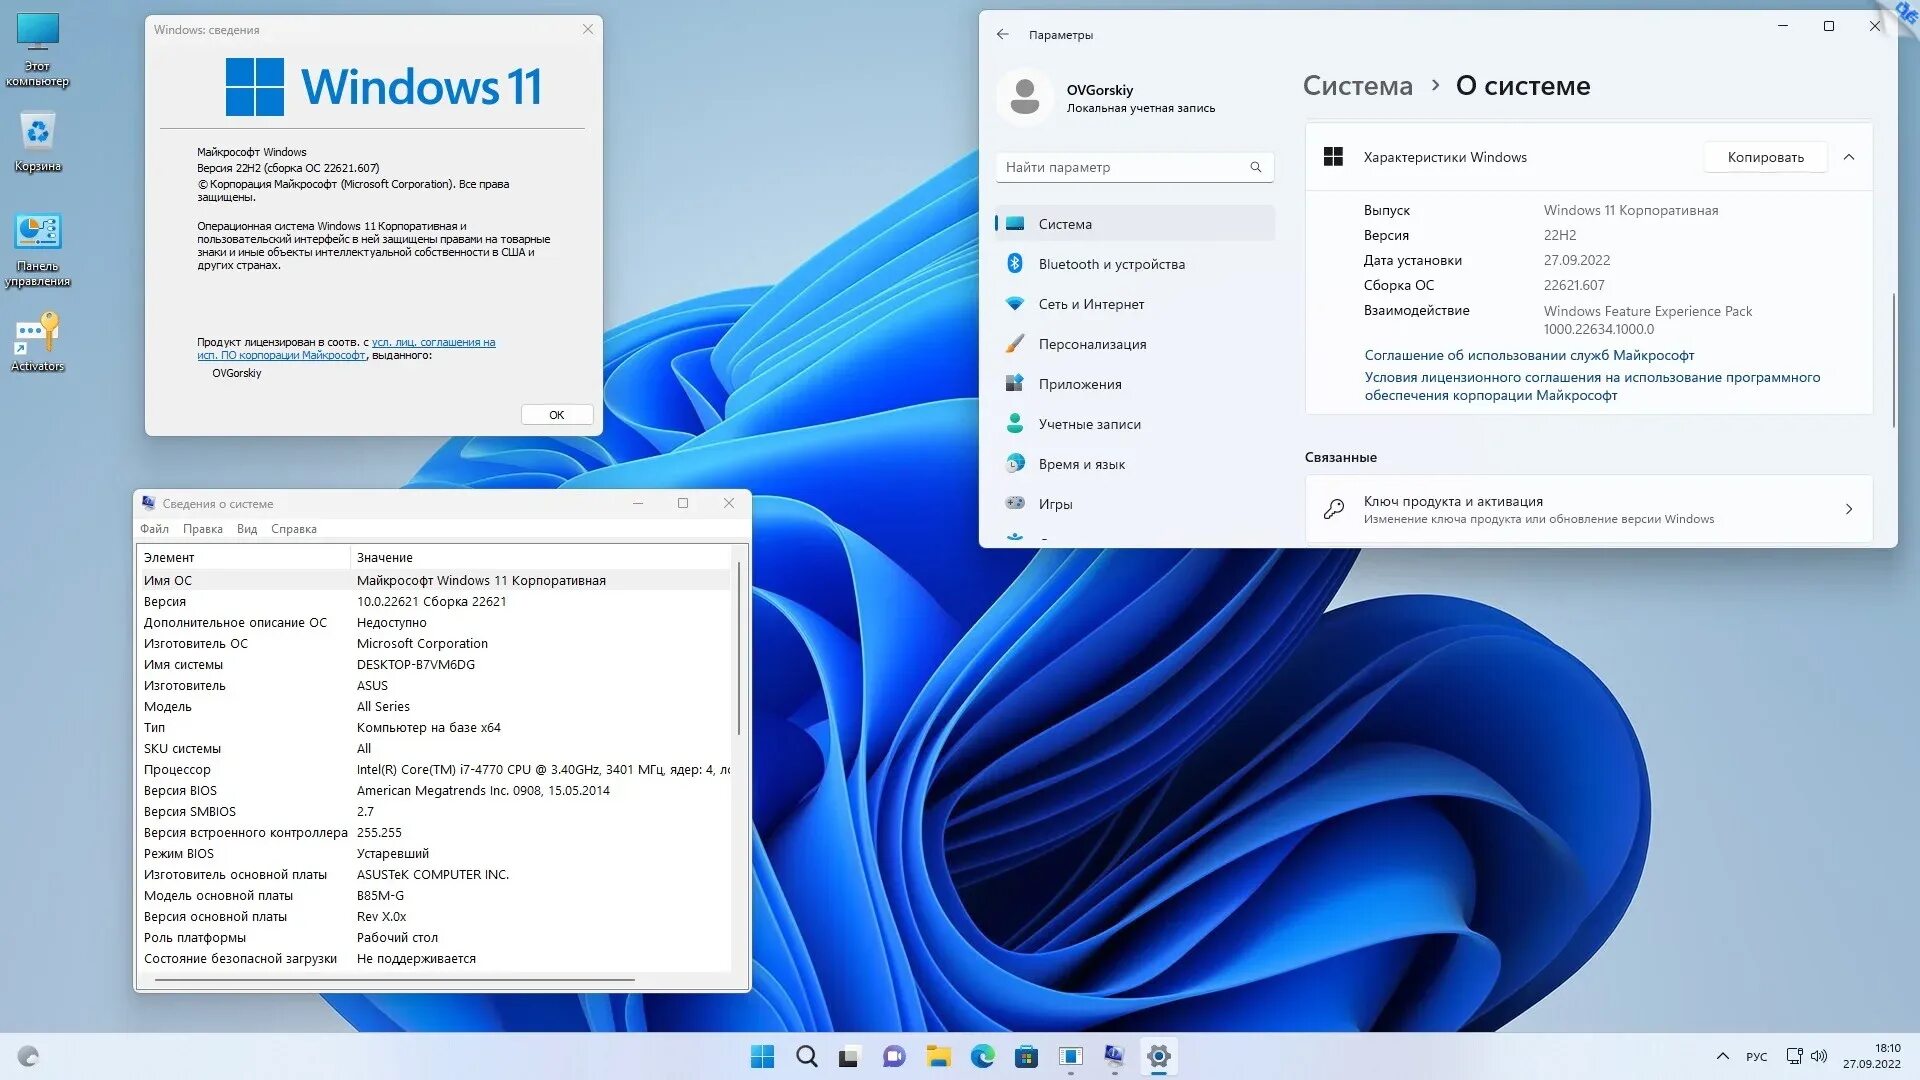Viewport: 1920px width, 1080px height.
Task: Click the OVGorskiy account avatar
Action: point(1024,97)
